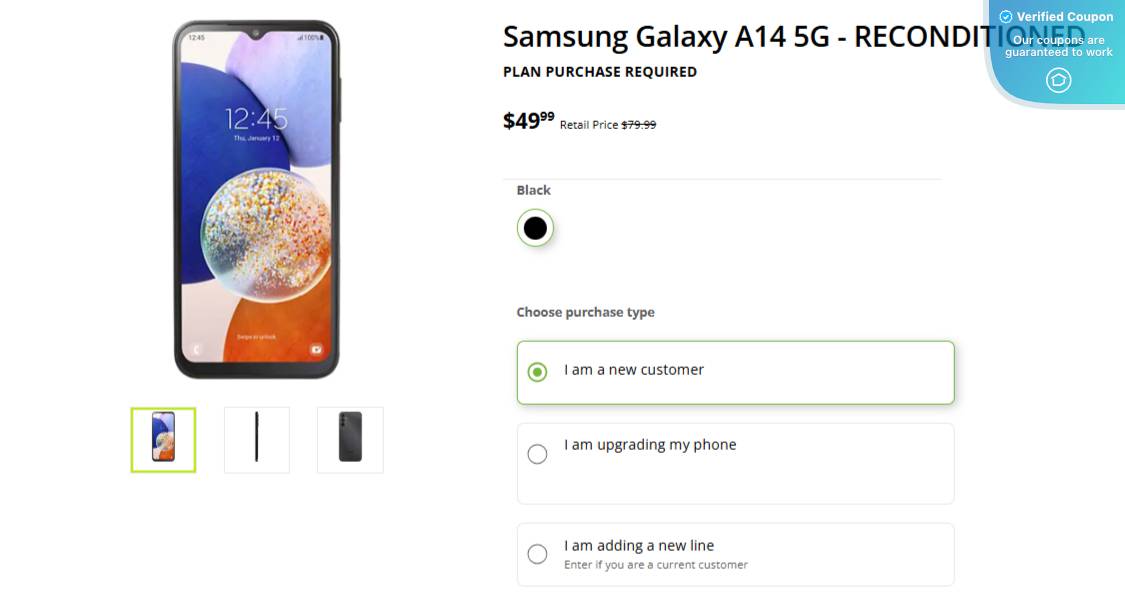Click the Samsung Galaxy A14 5G product title
Viewport: 1125px width, 602px height.
[740, 37]
